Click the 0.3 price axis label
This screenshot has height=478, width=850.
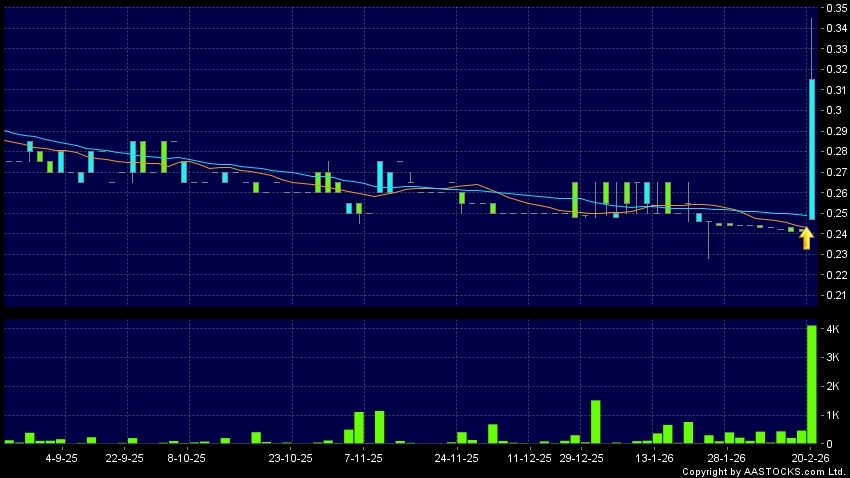831,110
